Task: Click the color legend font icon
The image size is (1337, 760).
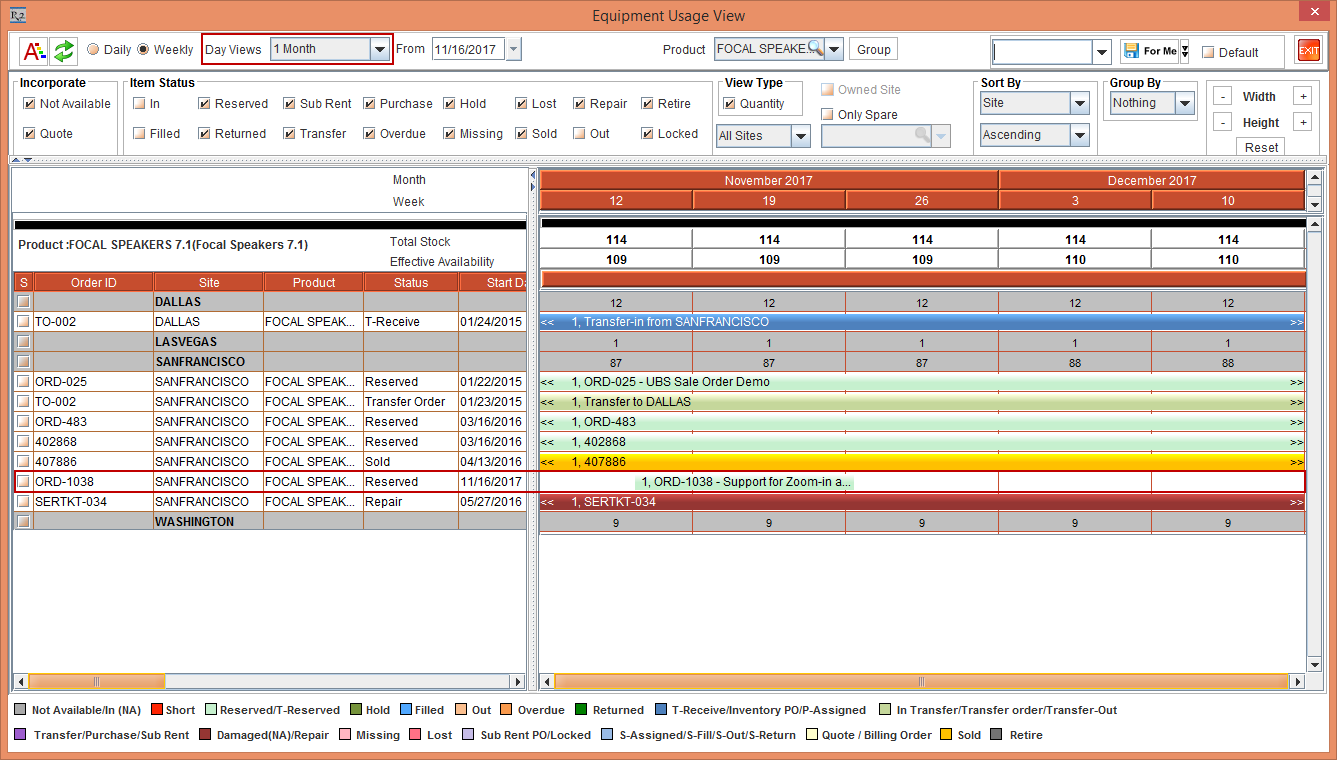Action: pos(34,50)
